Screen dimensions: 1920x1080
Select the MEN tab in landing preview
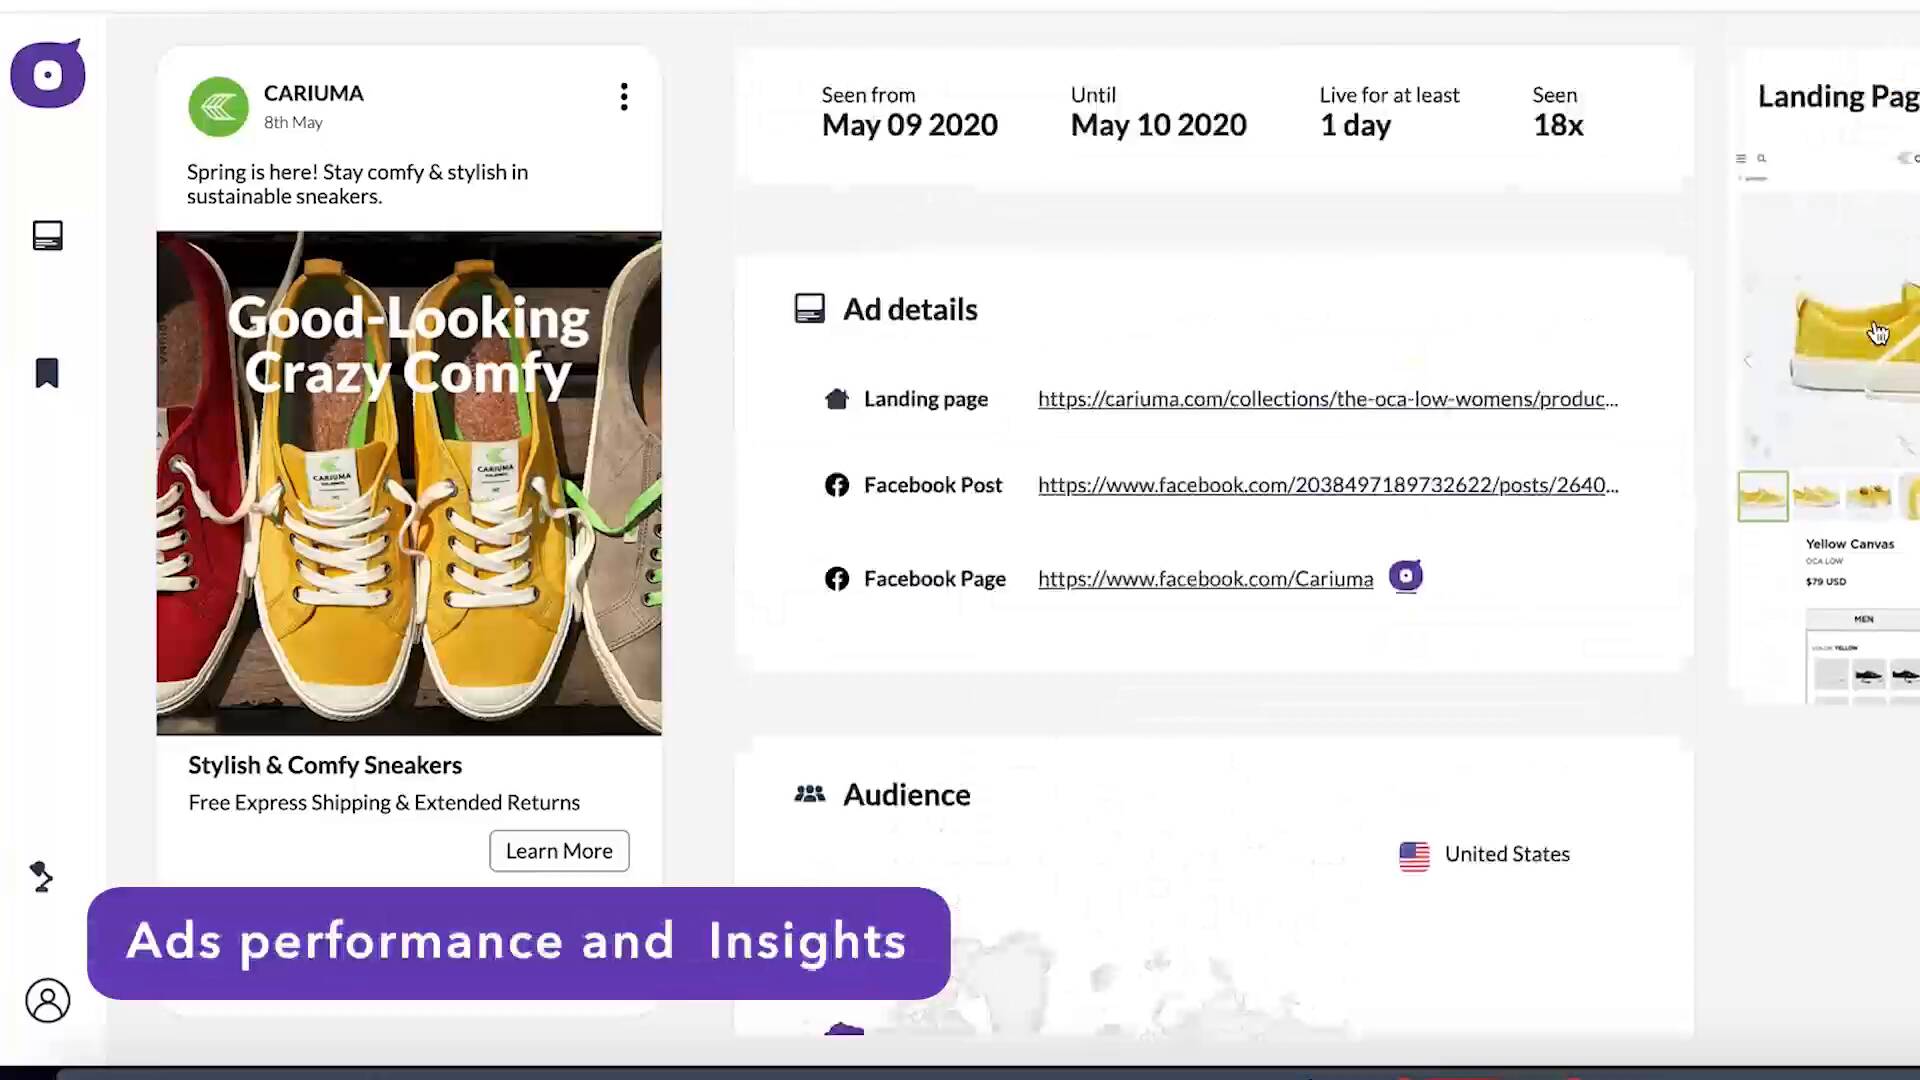(x=1863, y=619)
